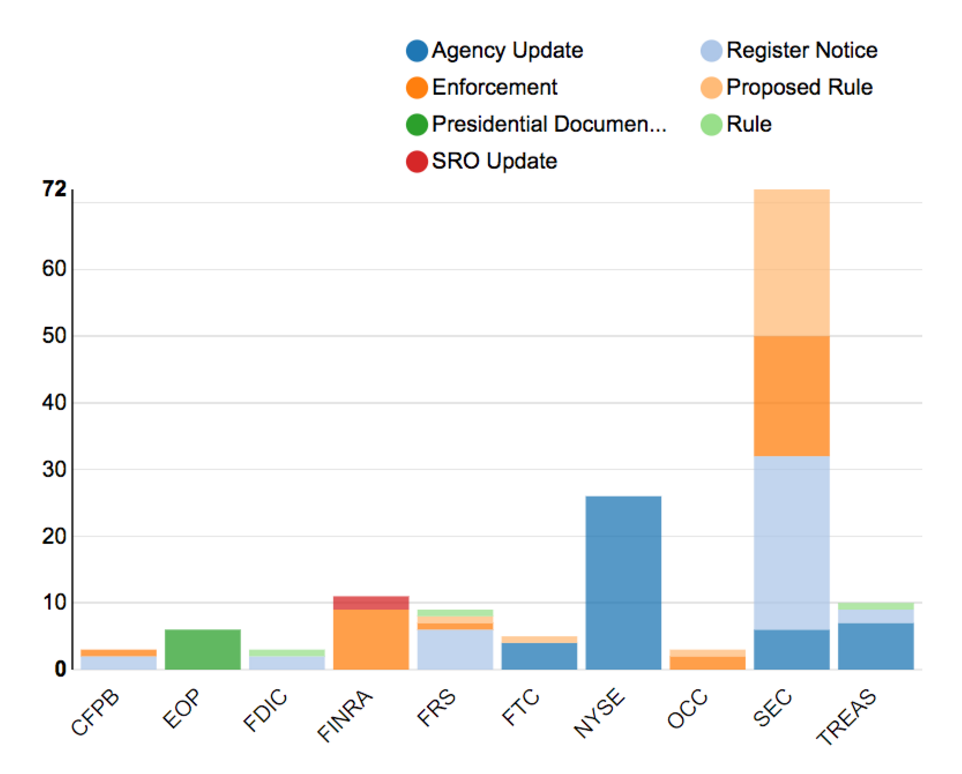Select the light blue Register Notice segment of TREAS
Viewport: 962px width, 774px height.
click(x=875, y=616)
